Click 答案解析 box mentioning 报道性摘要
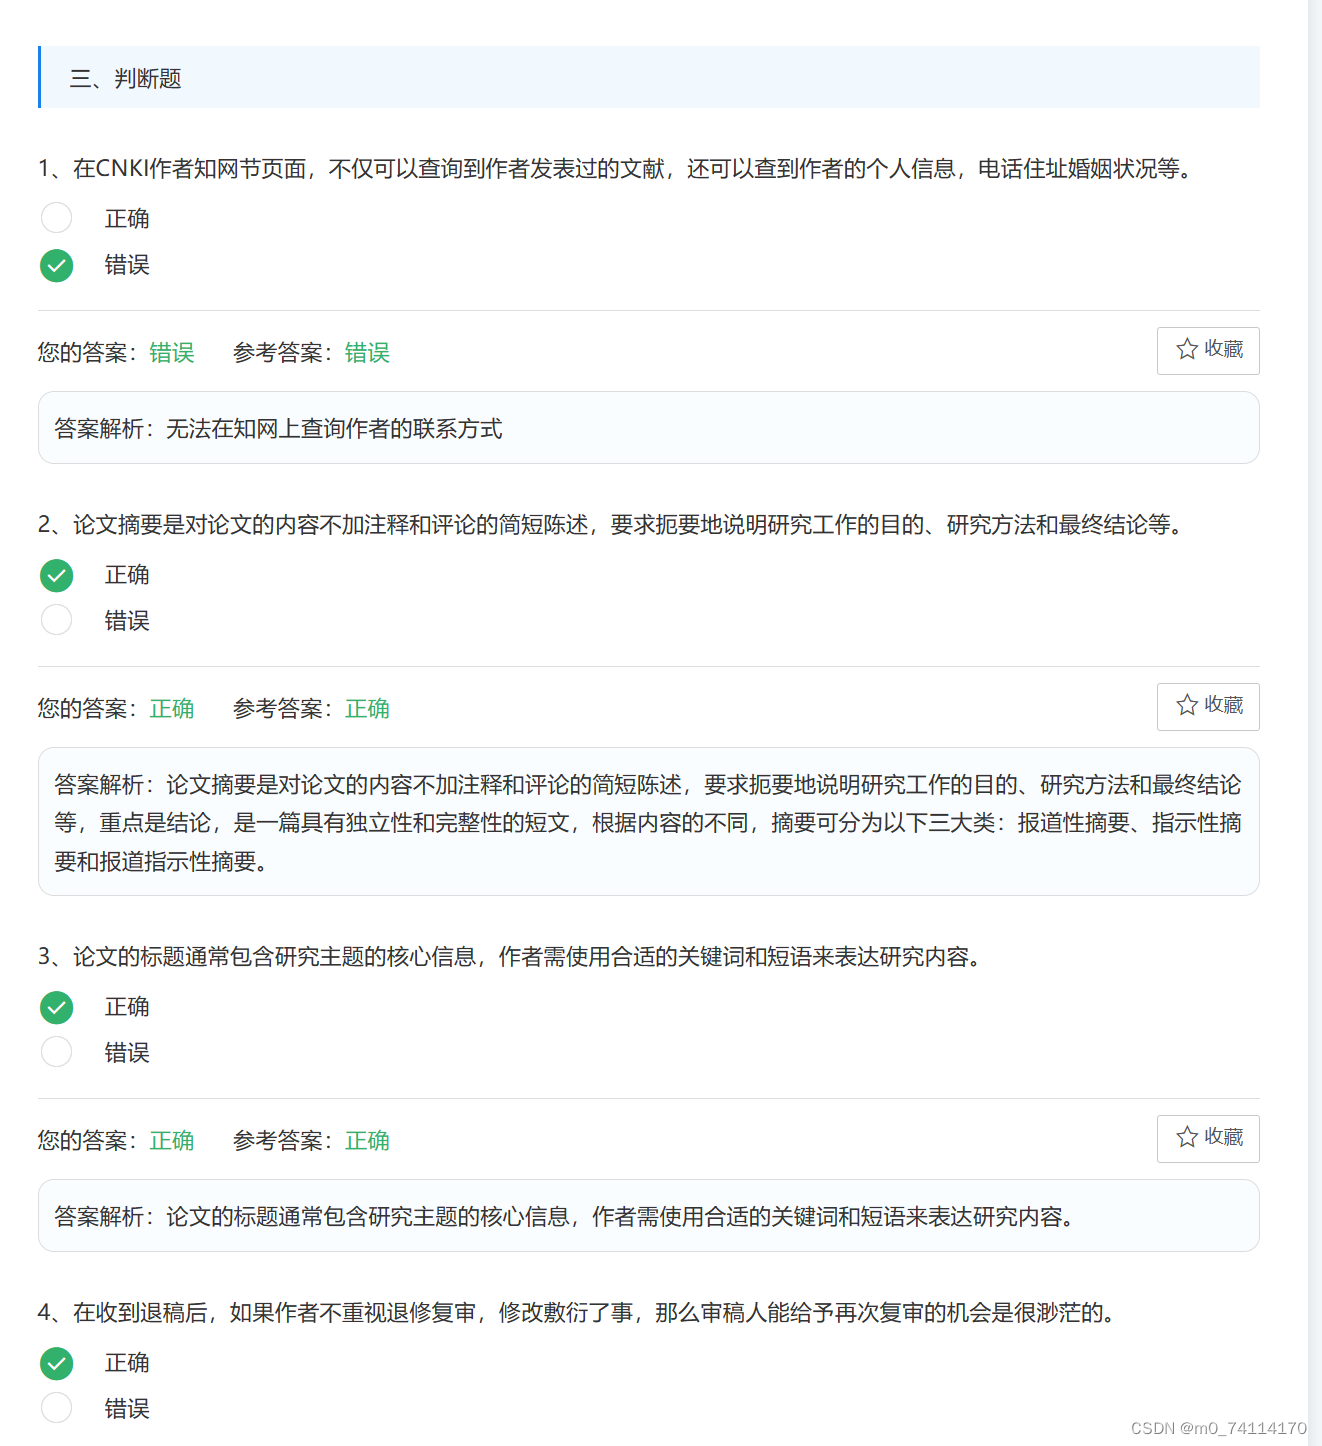Viewport: 1322px width, 1446px height. coord(649,822)
